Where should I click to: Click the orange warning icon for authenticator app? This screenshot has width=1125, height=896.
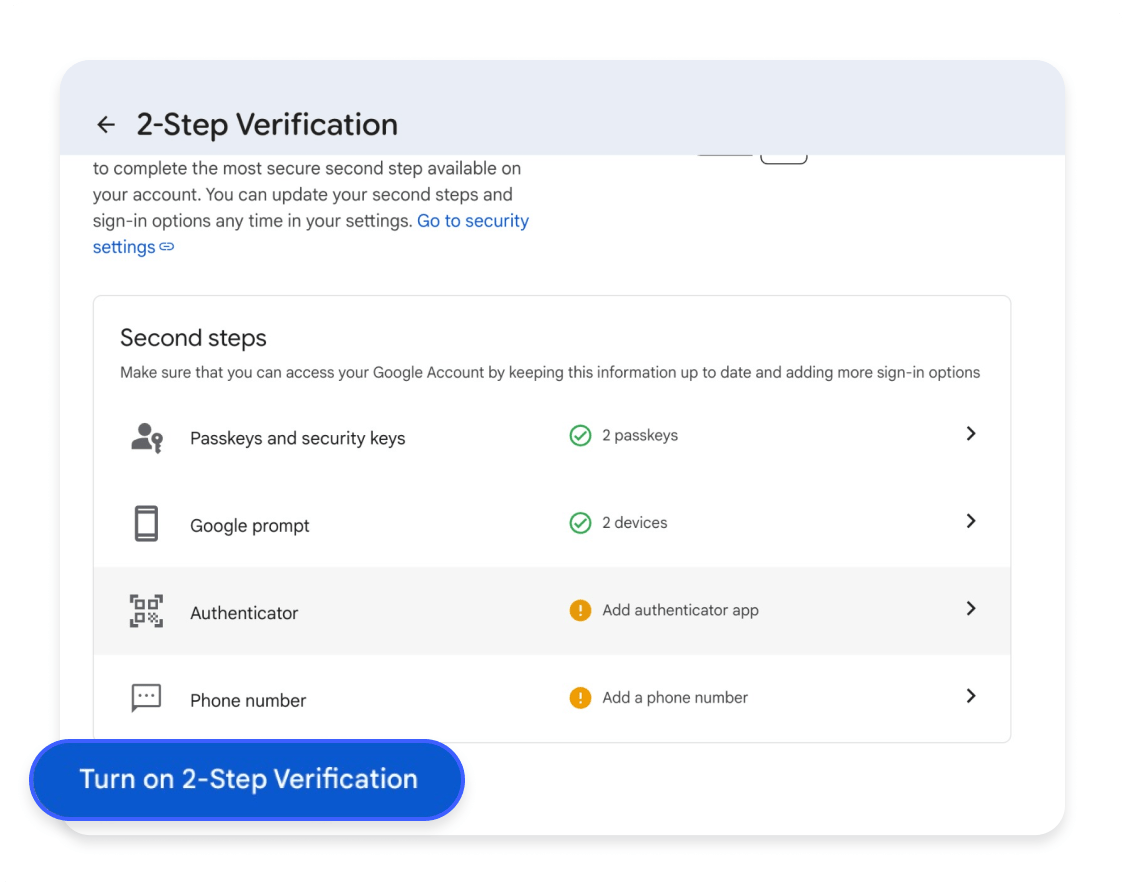(x=580, y=610)
